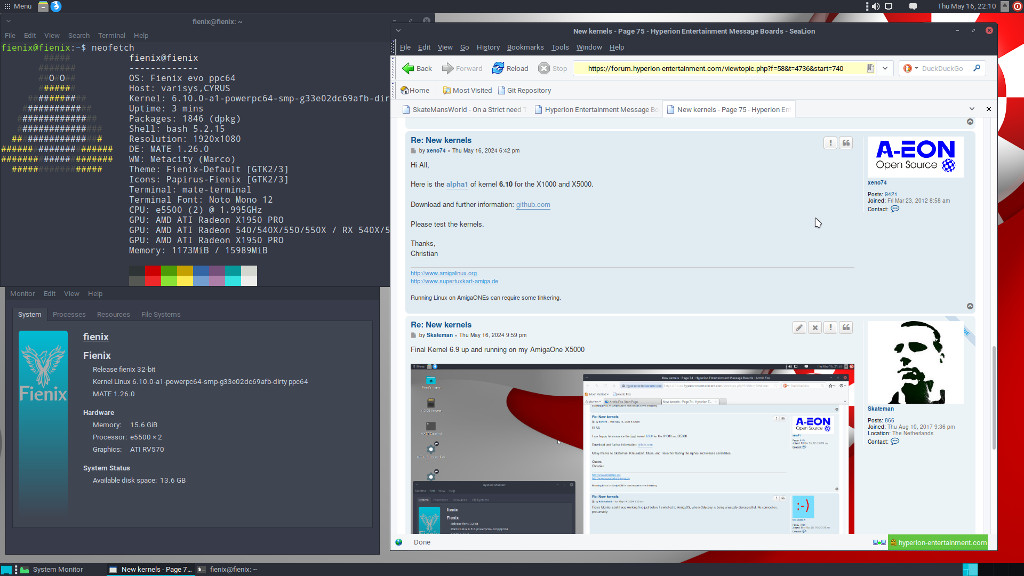Open the History menu in SeaLion

tap(488, 47)
